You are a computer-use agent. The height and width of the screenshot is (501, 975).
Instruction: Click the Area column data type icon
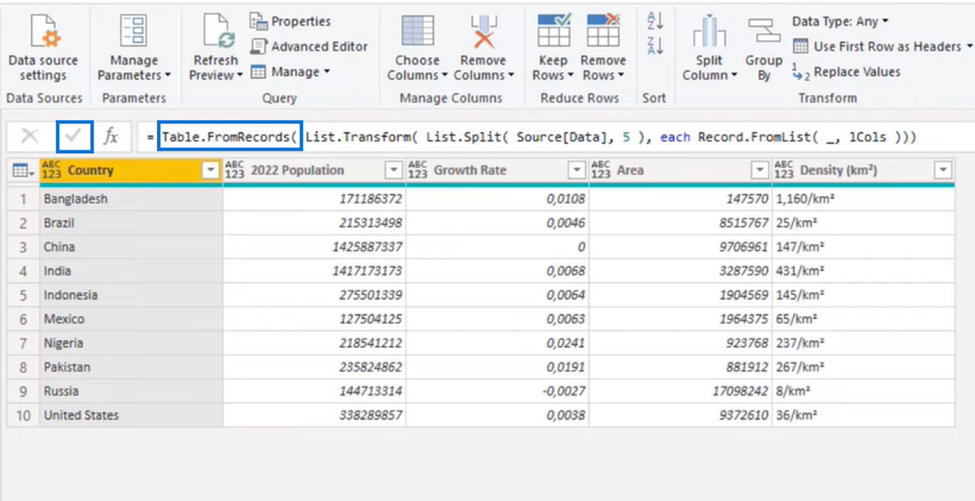tap(601, 170)
